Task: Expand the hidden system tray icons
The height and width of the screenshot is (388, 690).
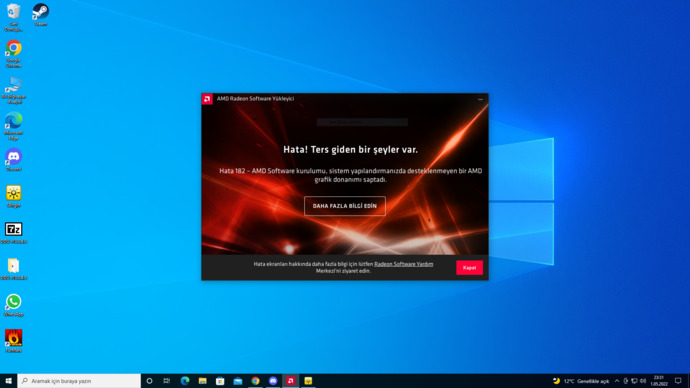Action: tap(617, 381)
